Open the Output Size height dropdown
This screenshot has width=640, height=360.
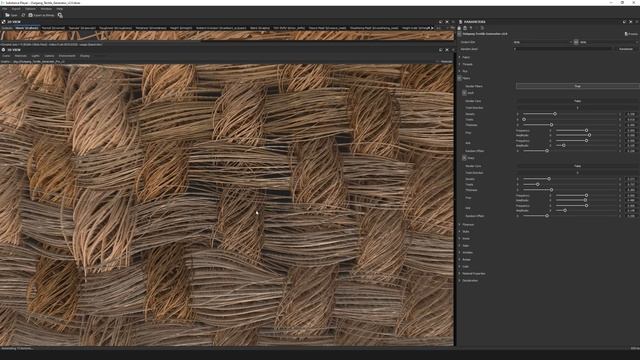tap(609, 42)
